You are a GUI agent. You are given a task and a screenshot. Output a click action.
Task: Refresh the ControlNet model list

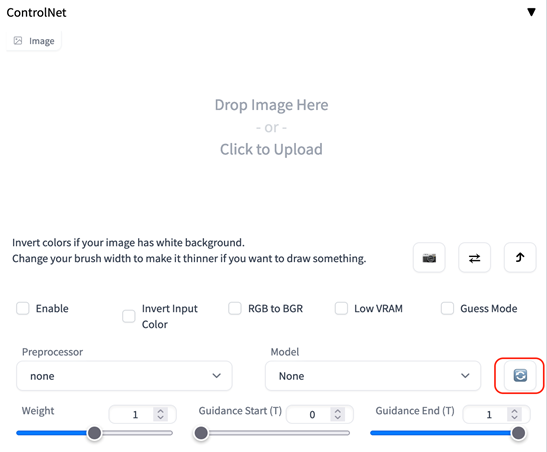tap(520, 376)
